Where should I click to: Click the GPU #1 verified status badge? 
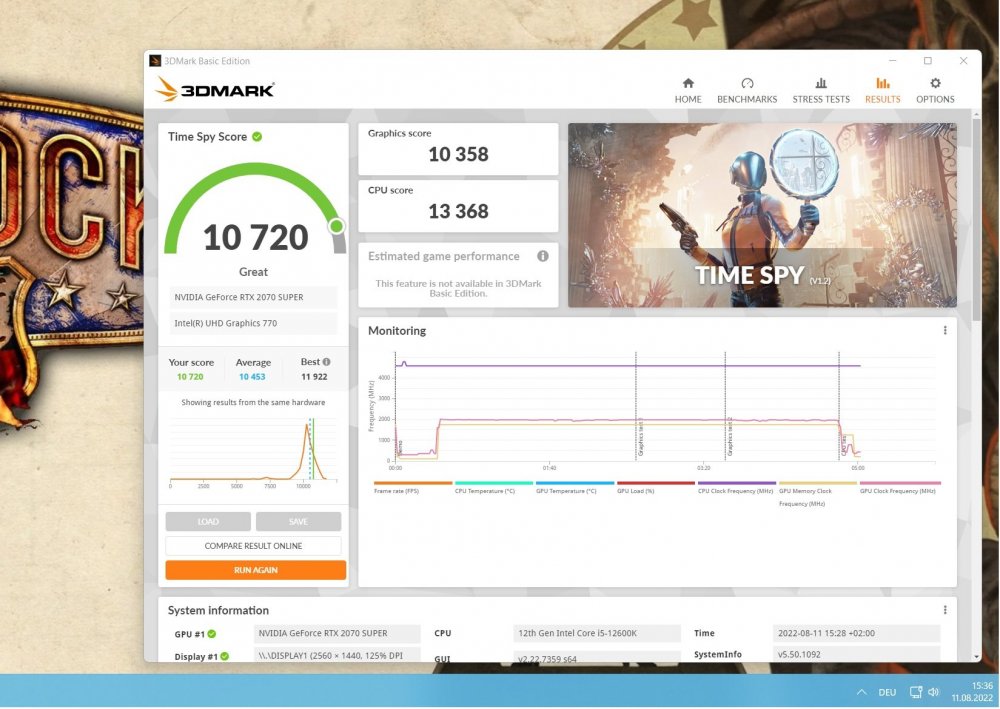point(211,633)
